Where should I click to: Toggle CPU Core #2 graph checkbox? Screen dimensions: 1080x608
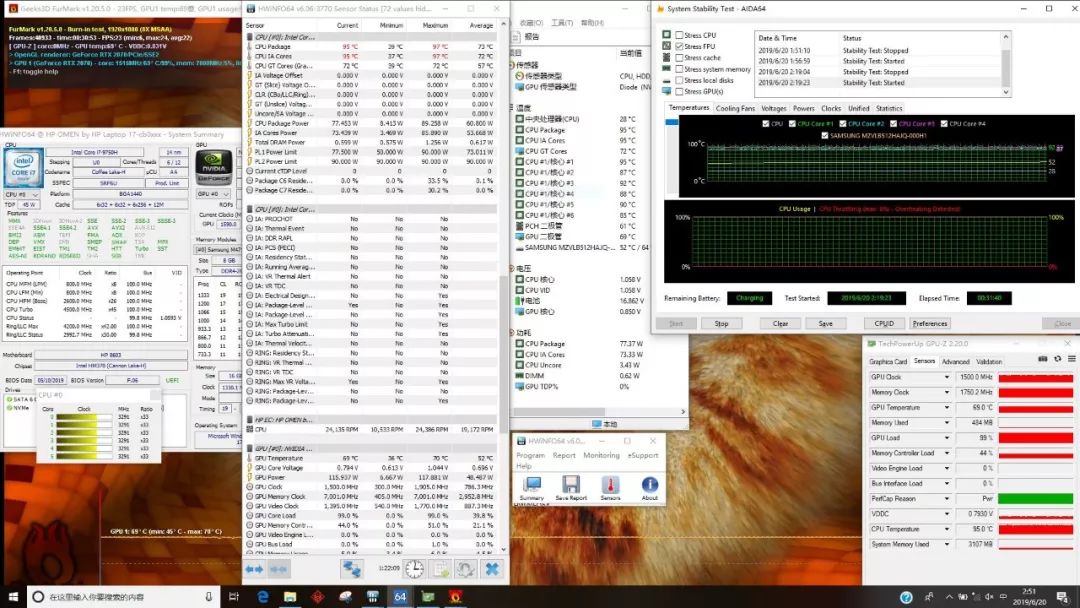[842, 124]
